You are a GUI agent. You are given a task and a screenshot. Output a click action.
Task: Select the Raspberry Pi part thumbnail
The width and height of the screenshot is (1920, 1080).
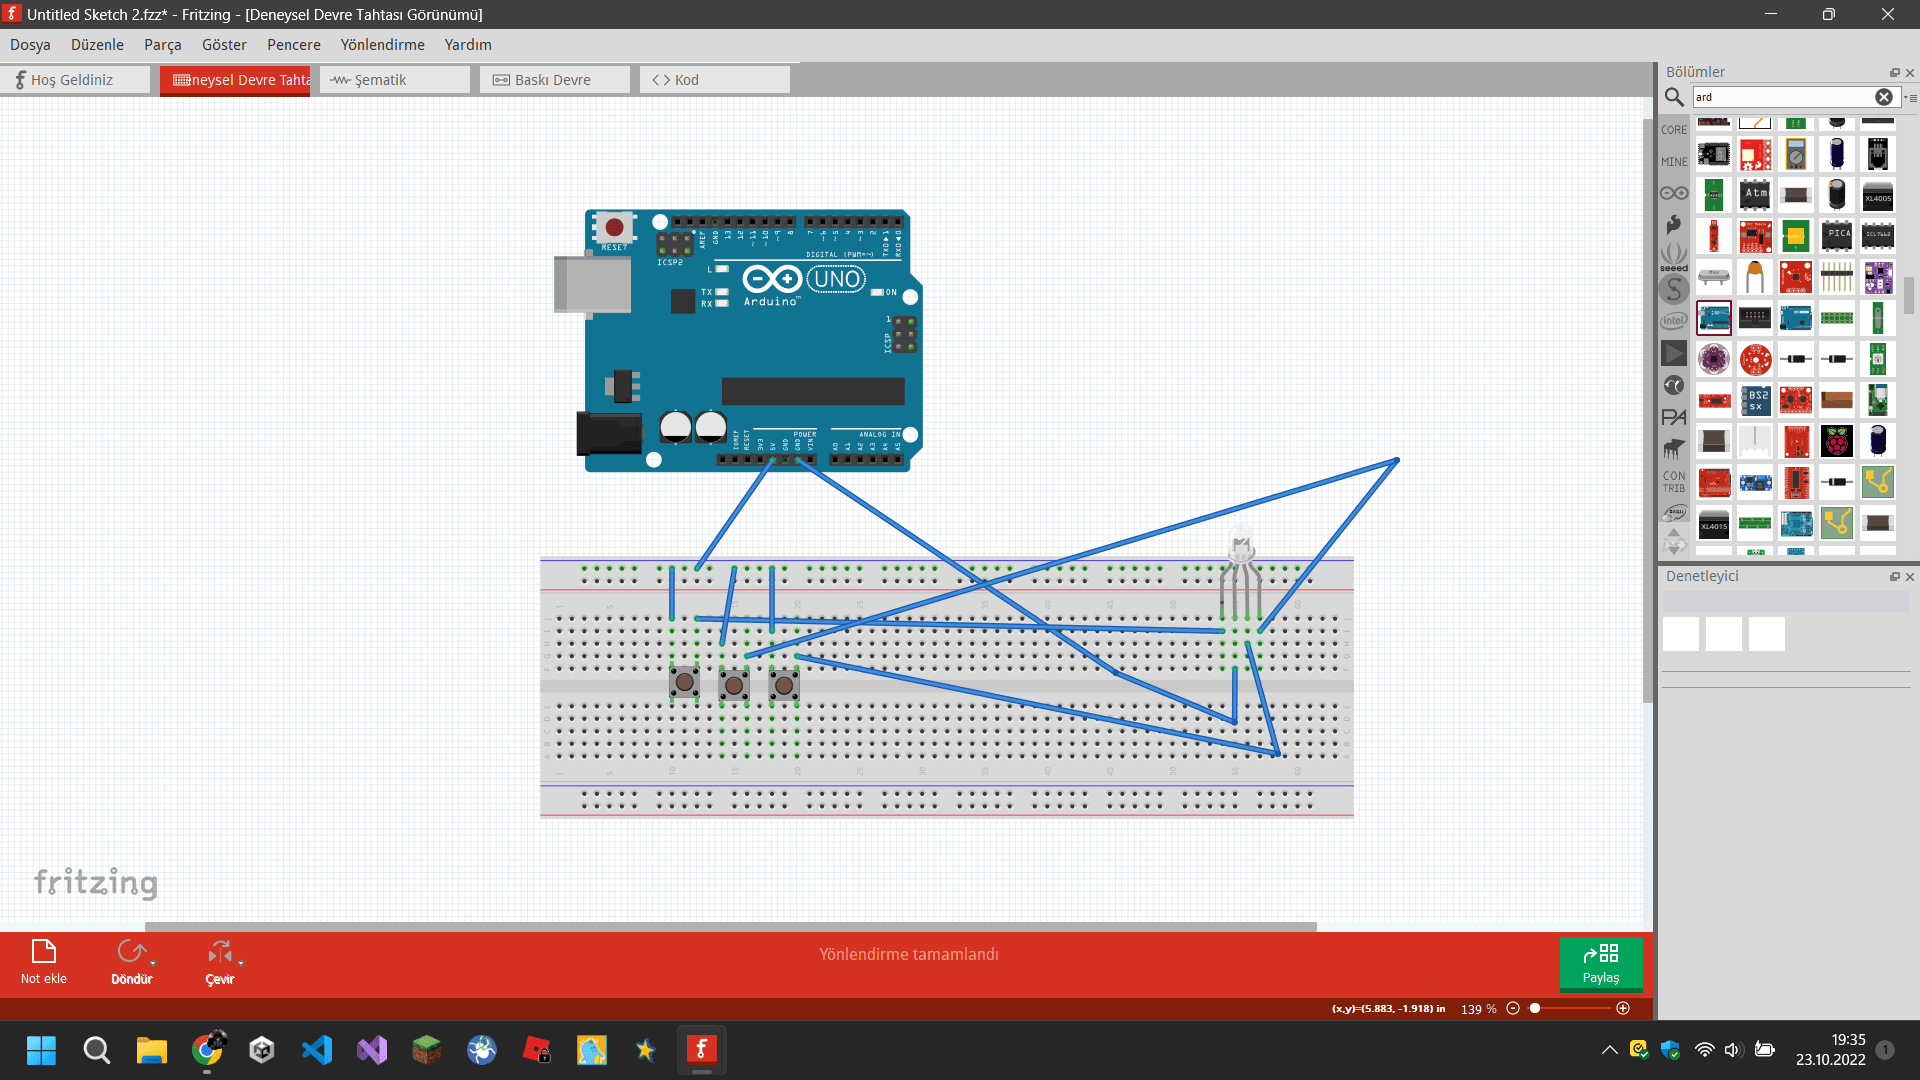[1837, 441]
